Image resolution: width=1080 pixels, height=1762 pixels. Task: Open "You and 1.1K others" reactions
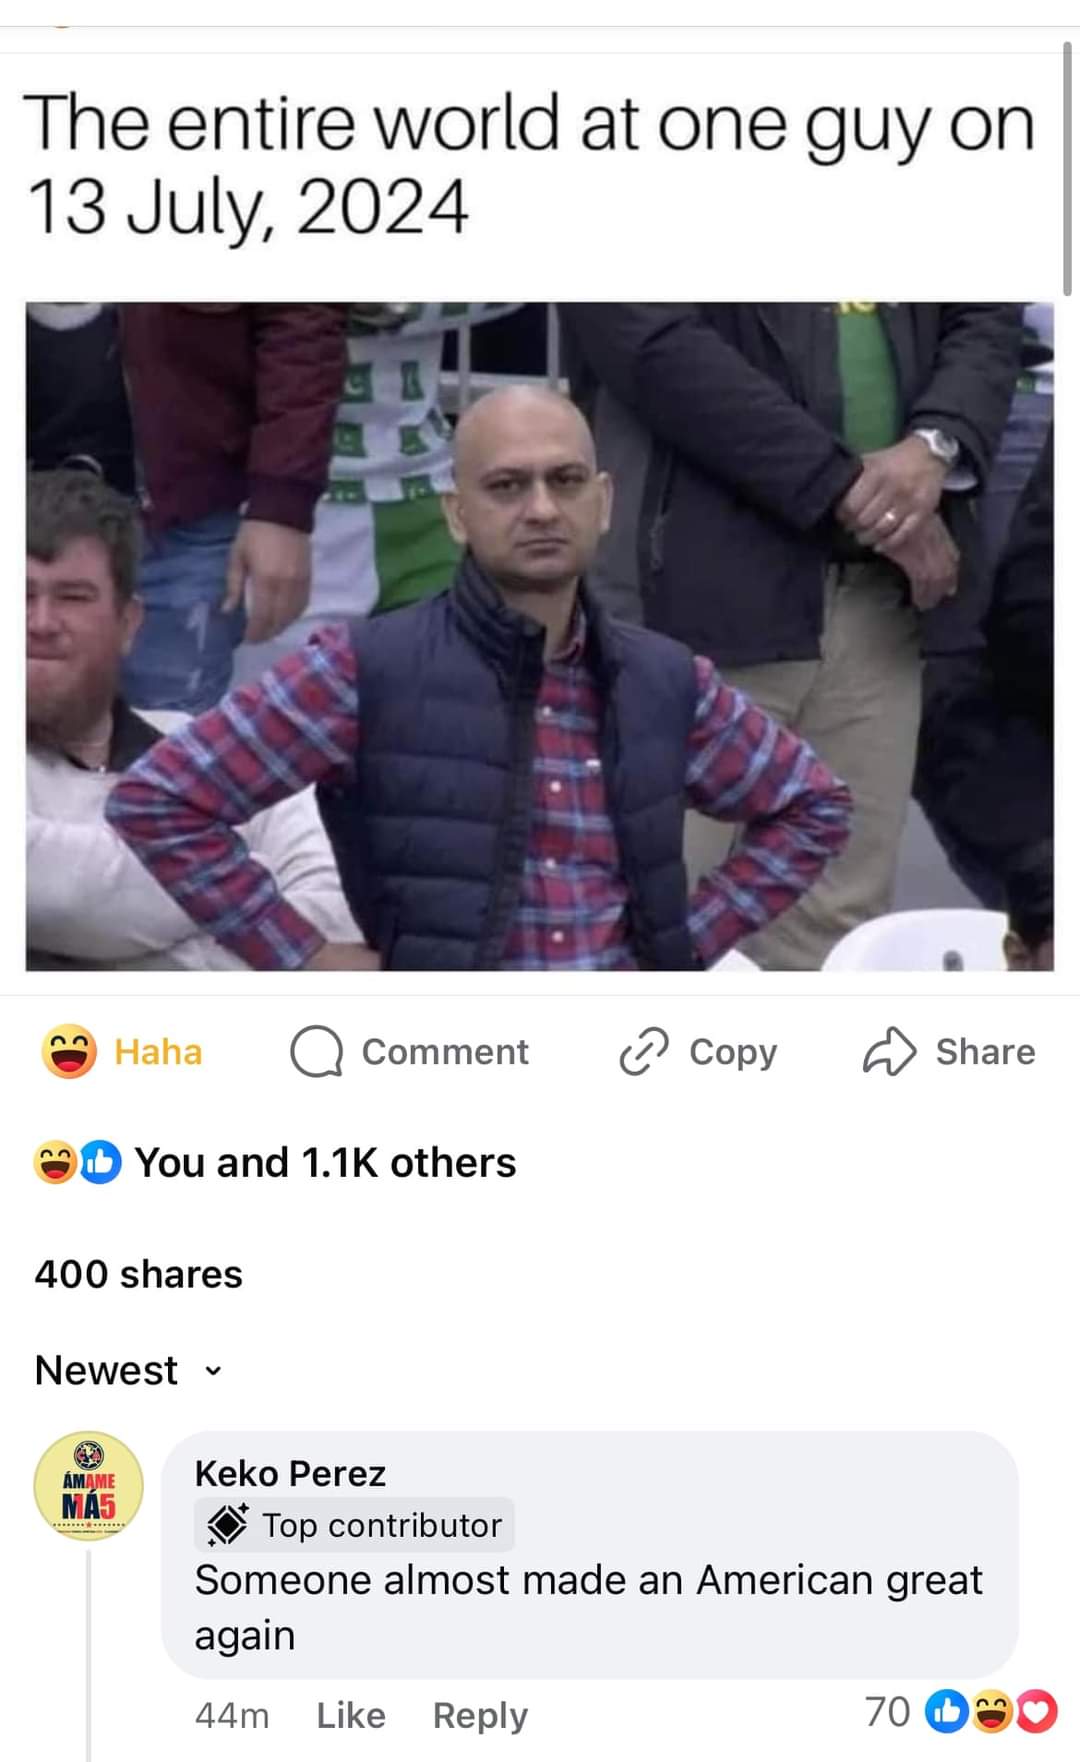[x=325, y=1163]
